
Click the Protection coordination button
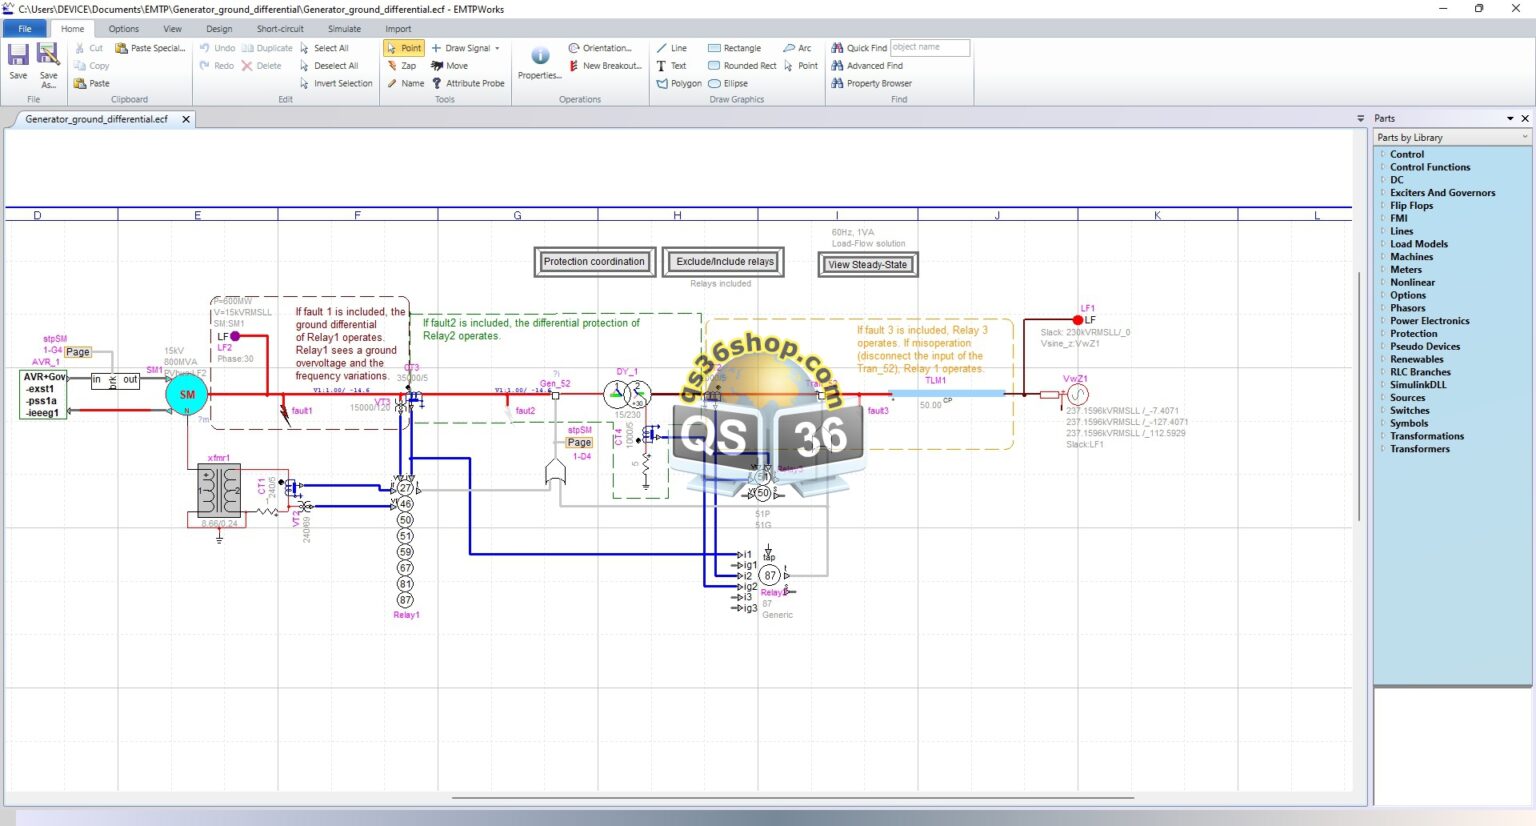click(x=594, y=261)
